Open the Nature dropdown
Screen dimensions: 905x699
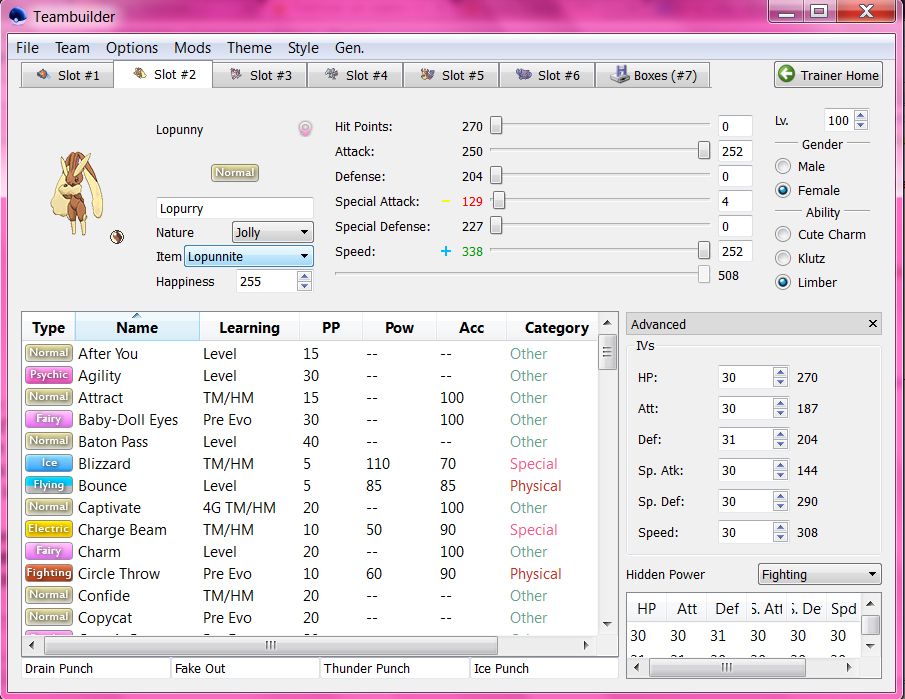click(x=272, y=232)
